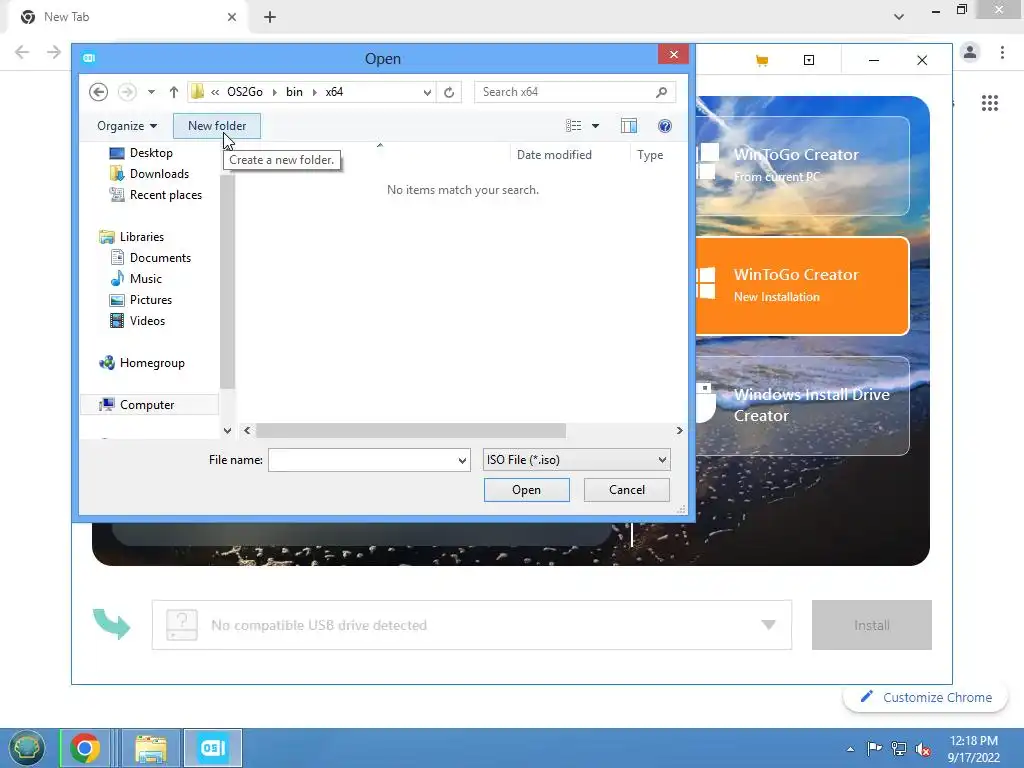Open Chrome from the taskbar
This screenshot has width=1024, height=768.
point(85,748)
